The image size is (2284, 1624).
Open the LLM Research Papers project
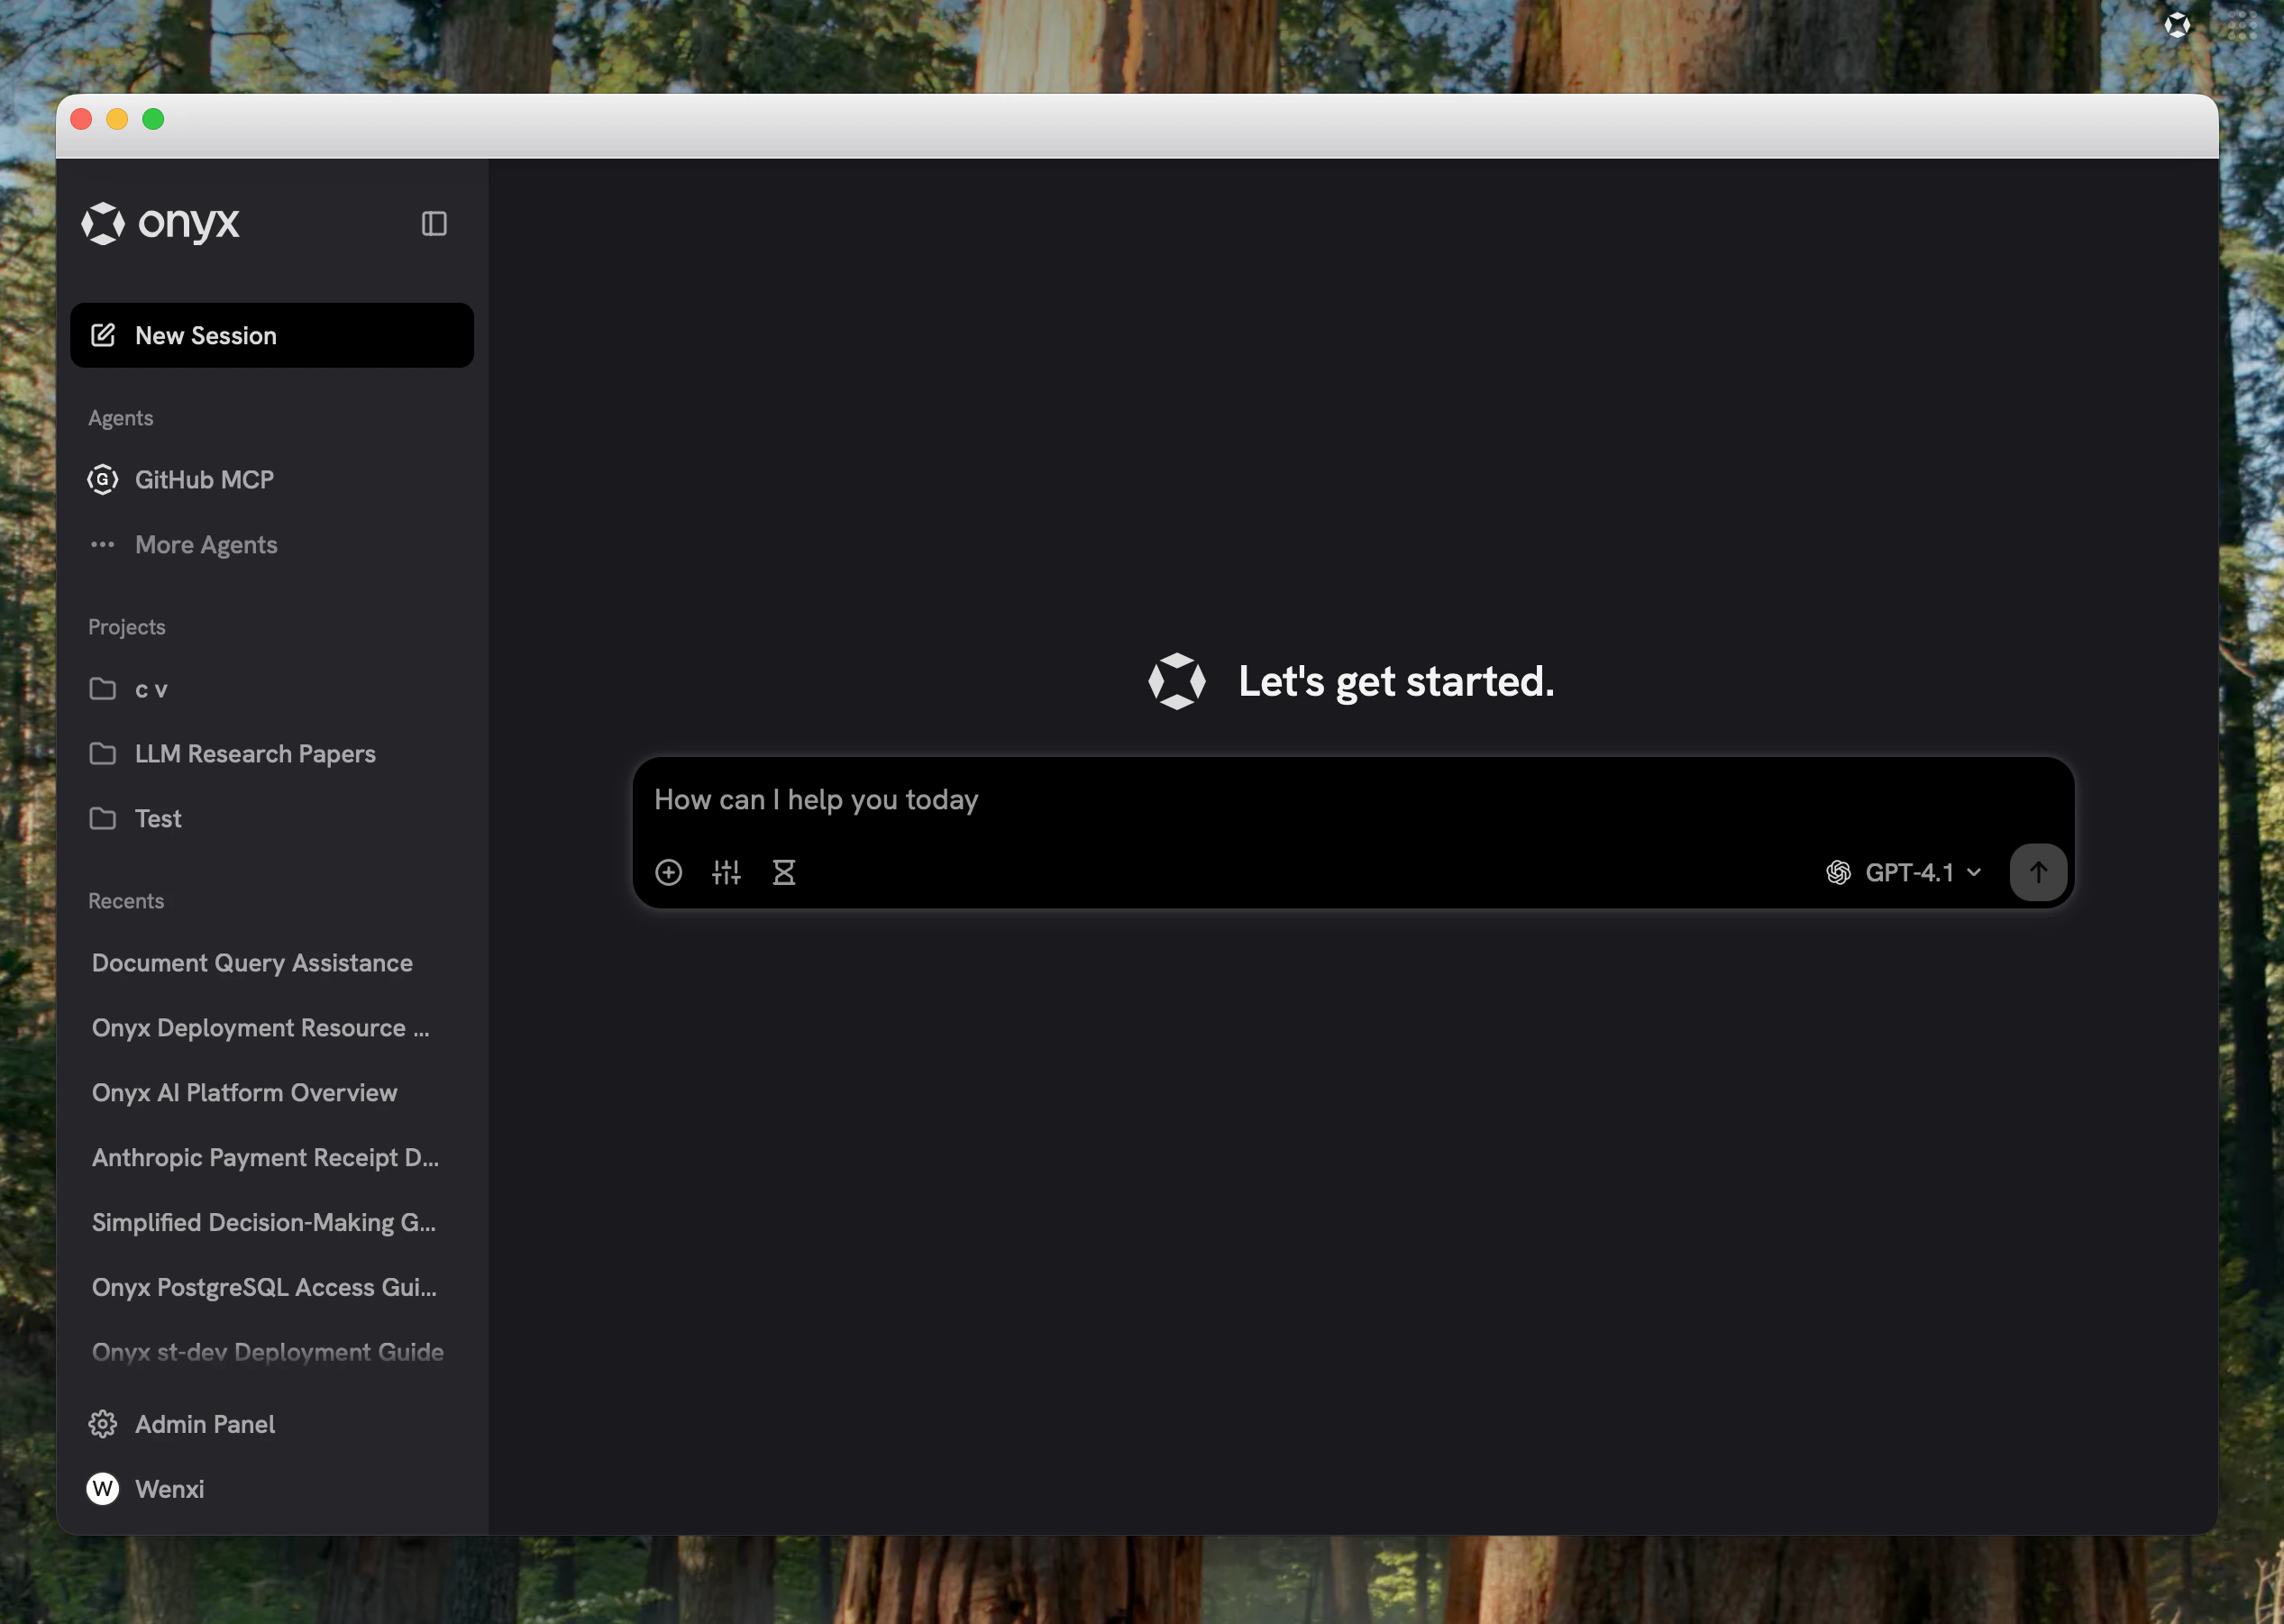[x=255, y=753]
